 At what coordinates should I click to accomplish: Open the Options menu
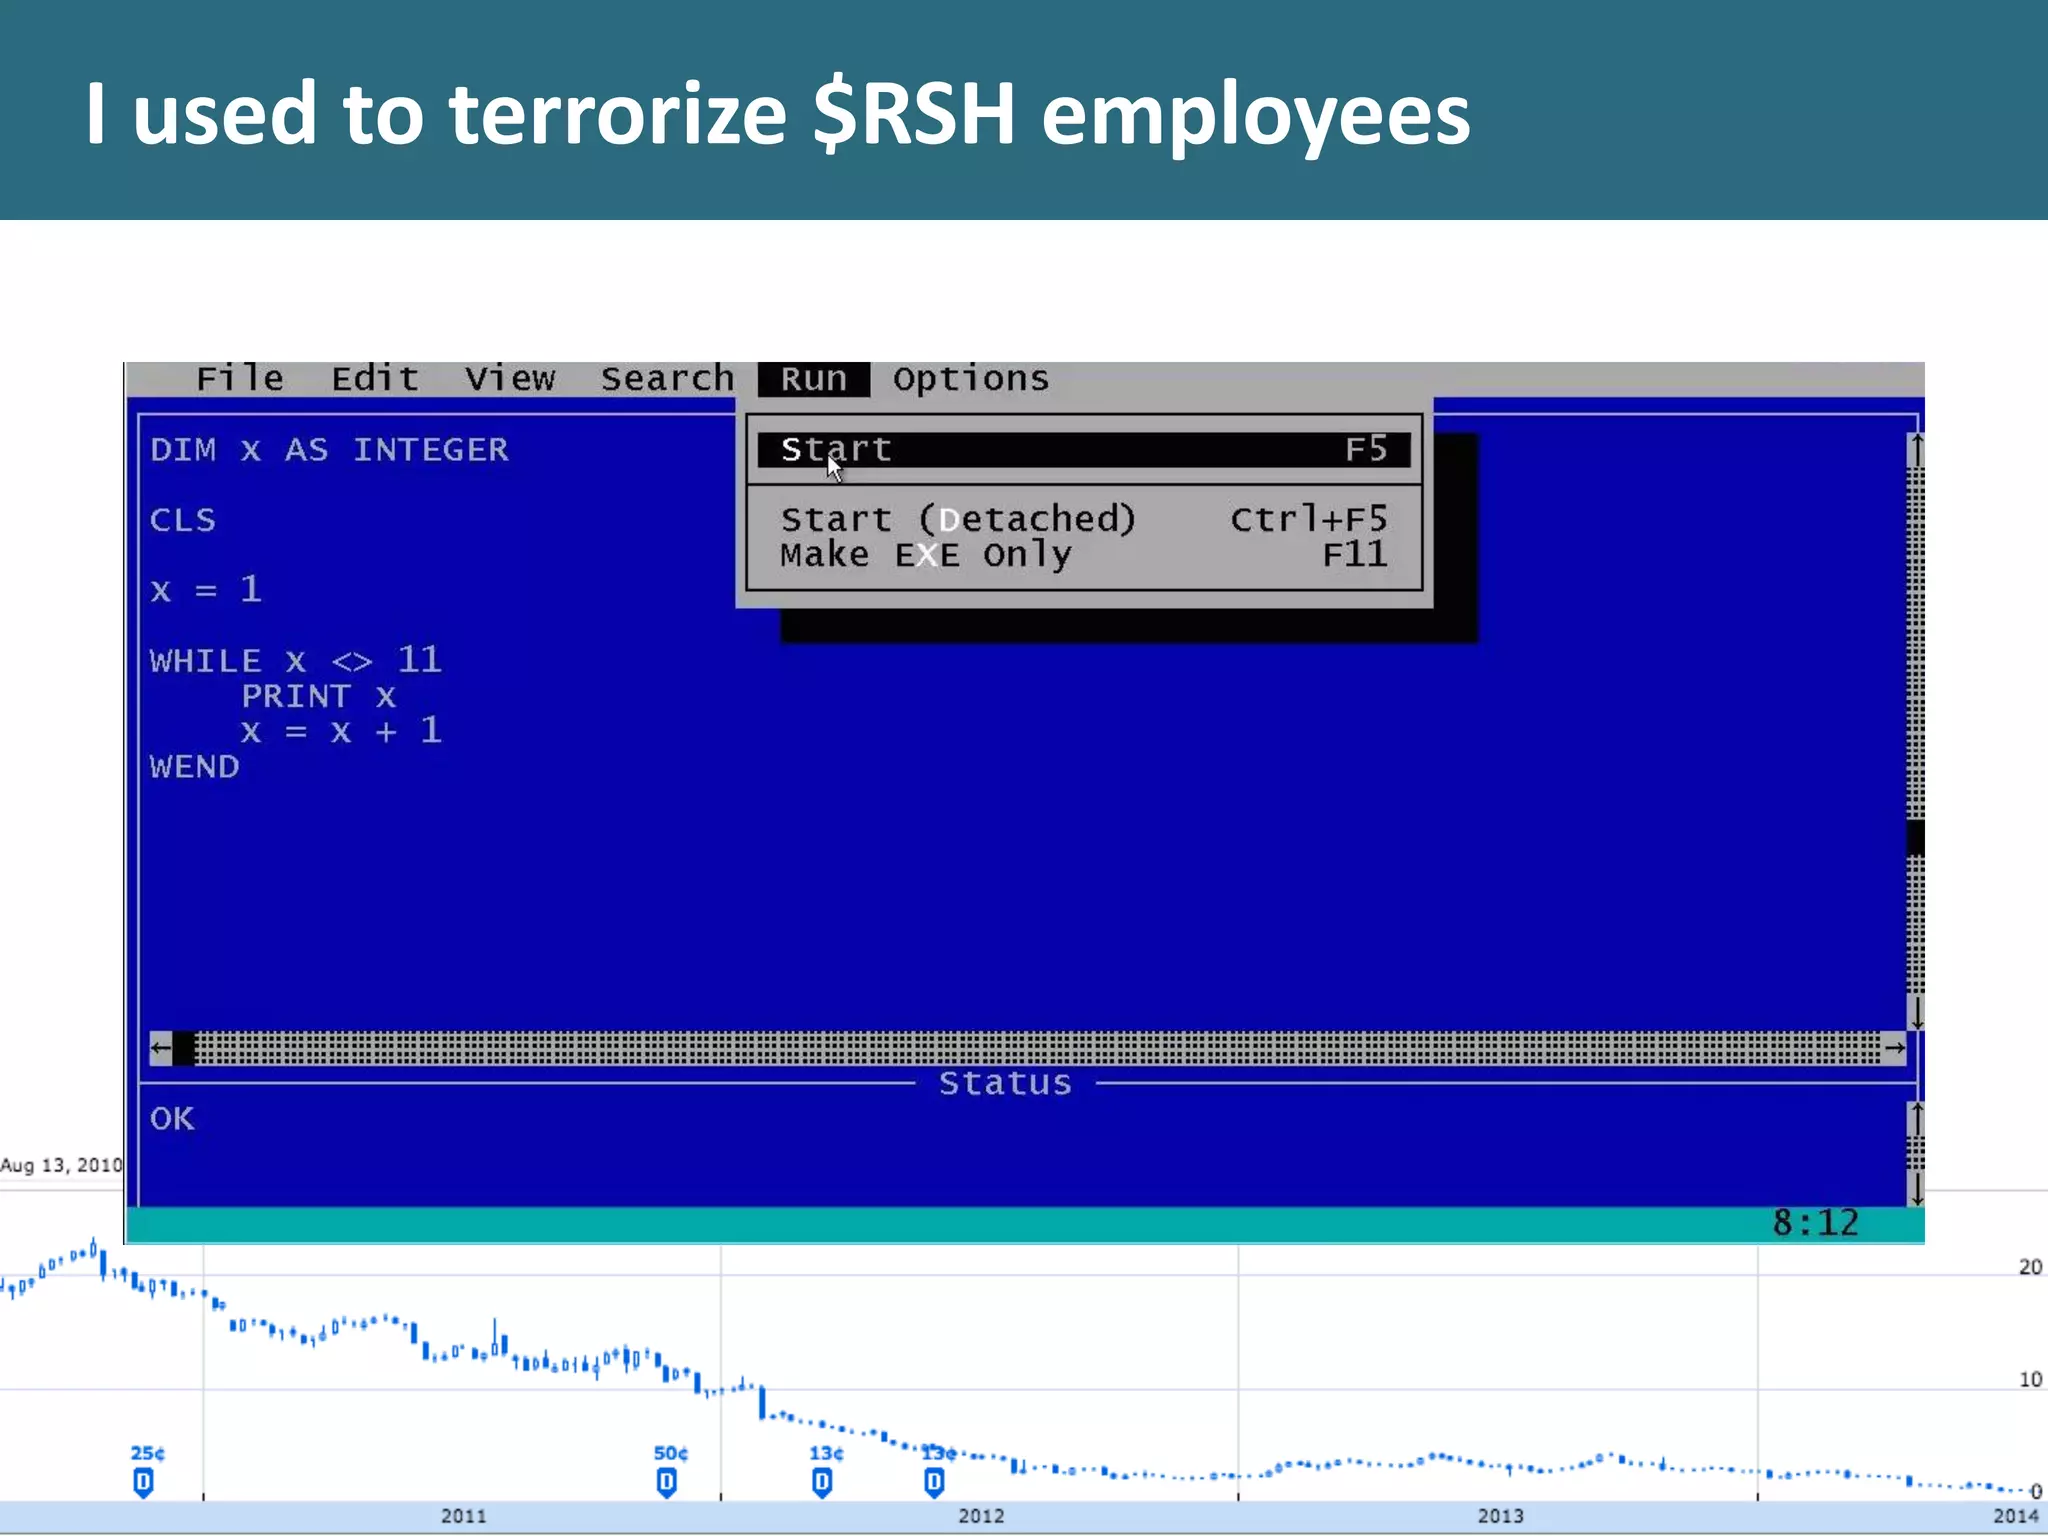click(x=971, y=379)
